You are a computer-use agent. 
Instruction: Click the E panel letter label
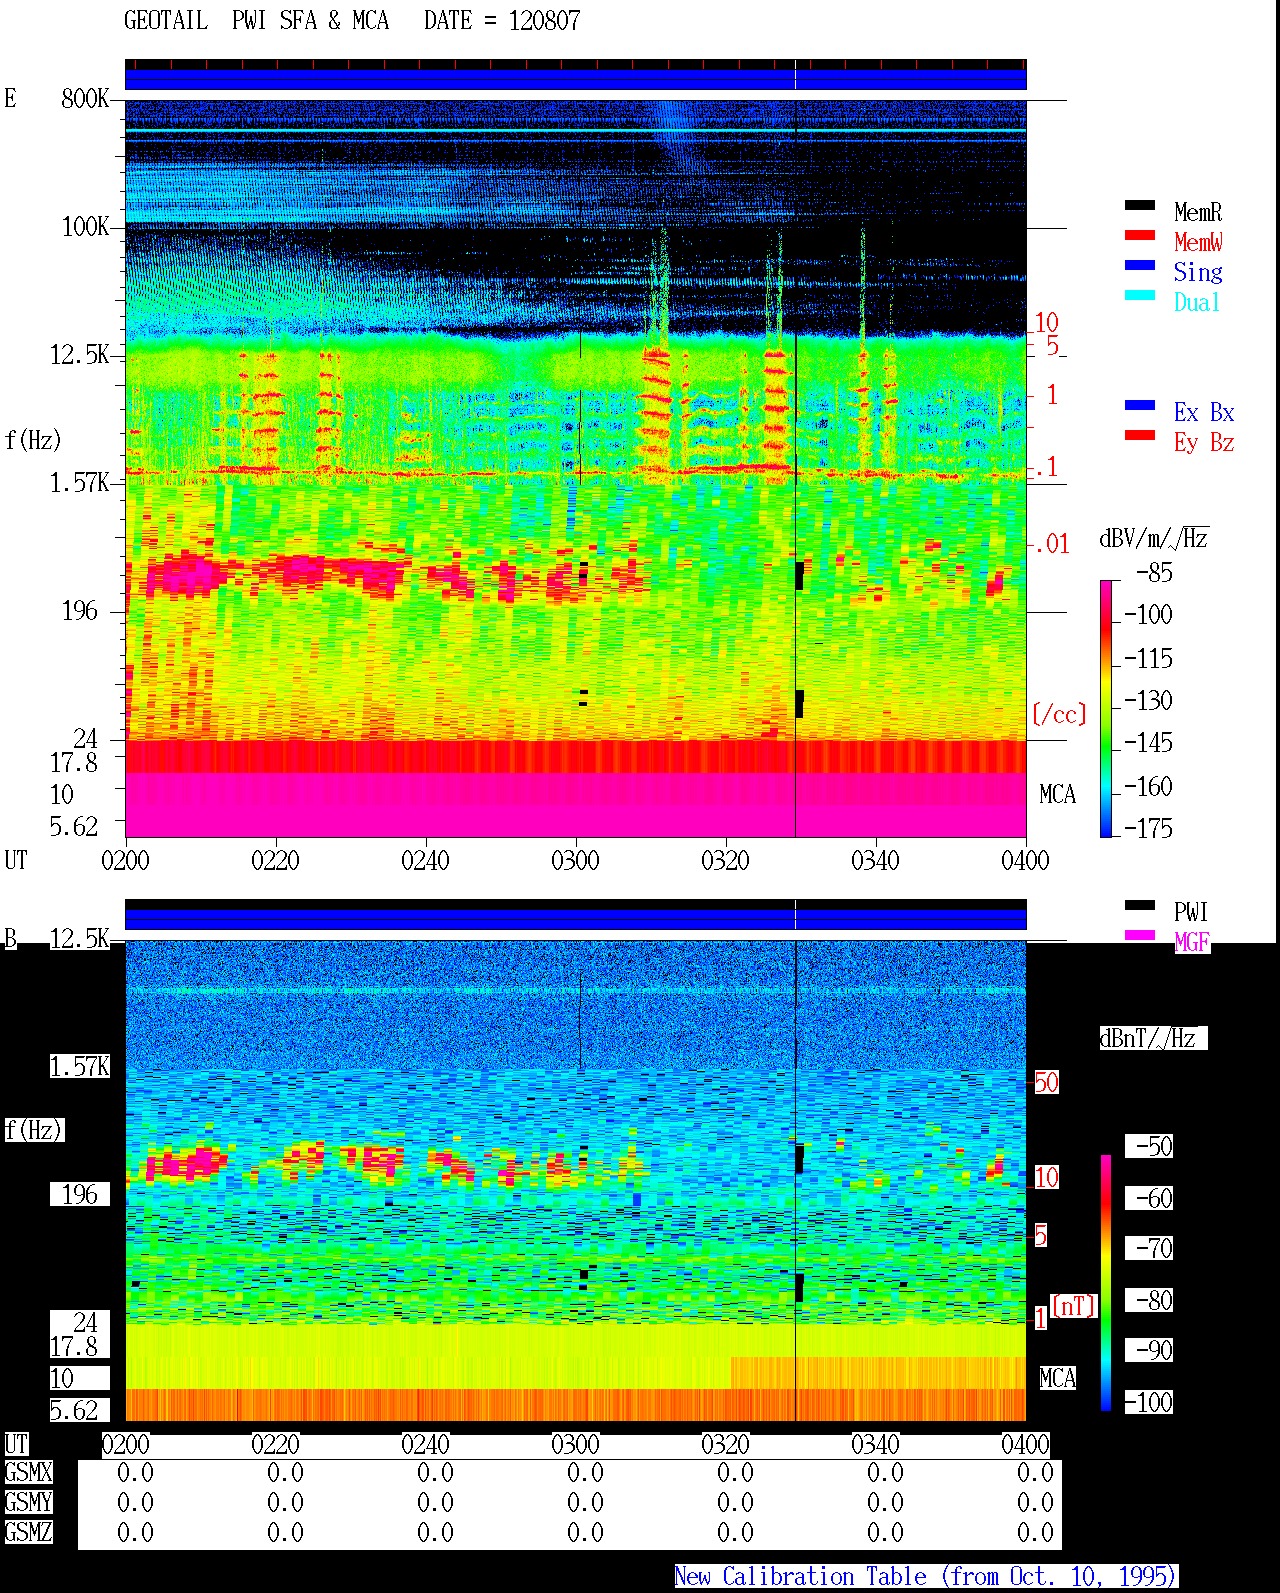[x=10, y=98]
